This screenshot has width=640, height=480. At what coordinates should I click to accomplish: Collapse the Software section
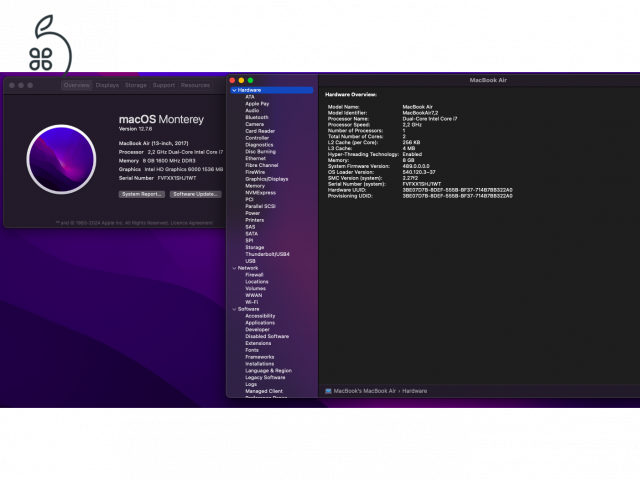pos(234,309)
